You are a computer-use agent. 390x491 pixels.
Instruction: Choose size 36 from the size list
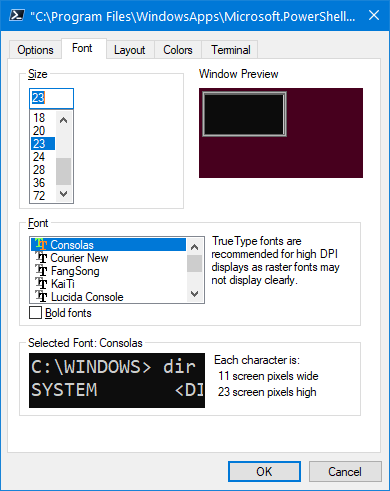[43, 183]
